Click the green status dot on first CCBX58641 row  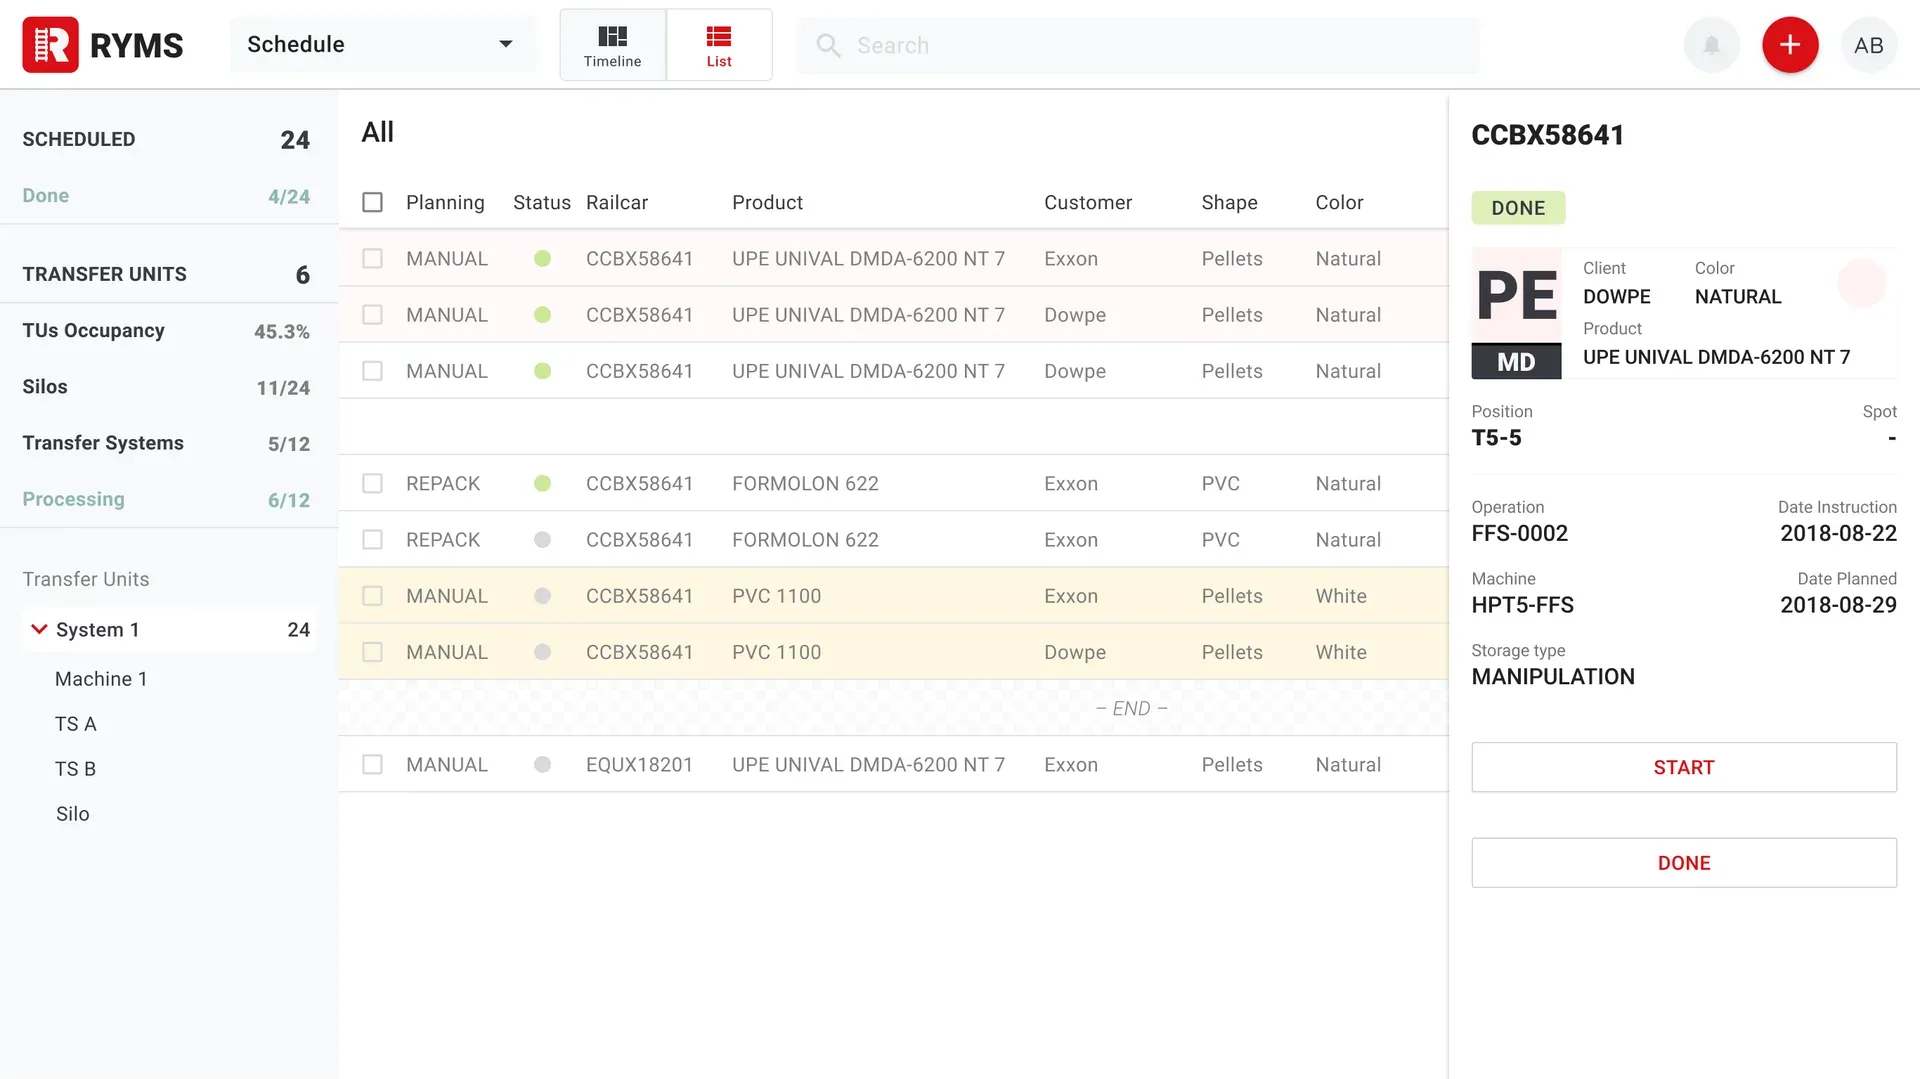tap(543, 258)
